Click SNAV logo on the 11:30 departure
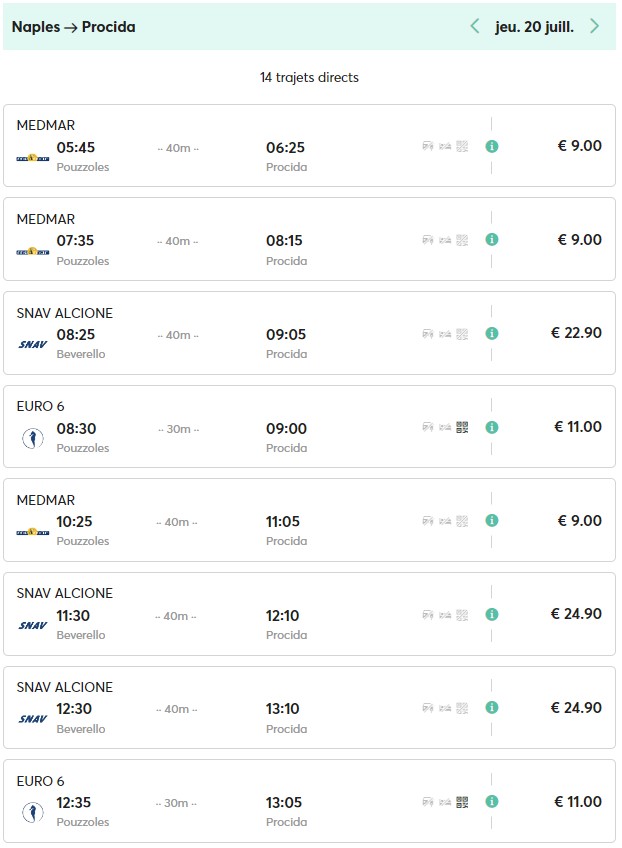Screen dimensions: 622x848 33,625
